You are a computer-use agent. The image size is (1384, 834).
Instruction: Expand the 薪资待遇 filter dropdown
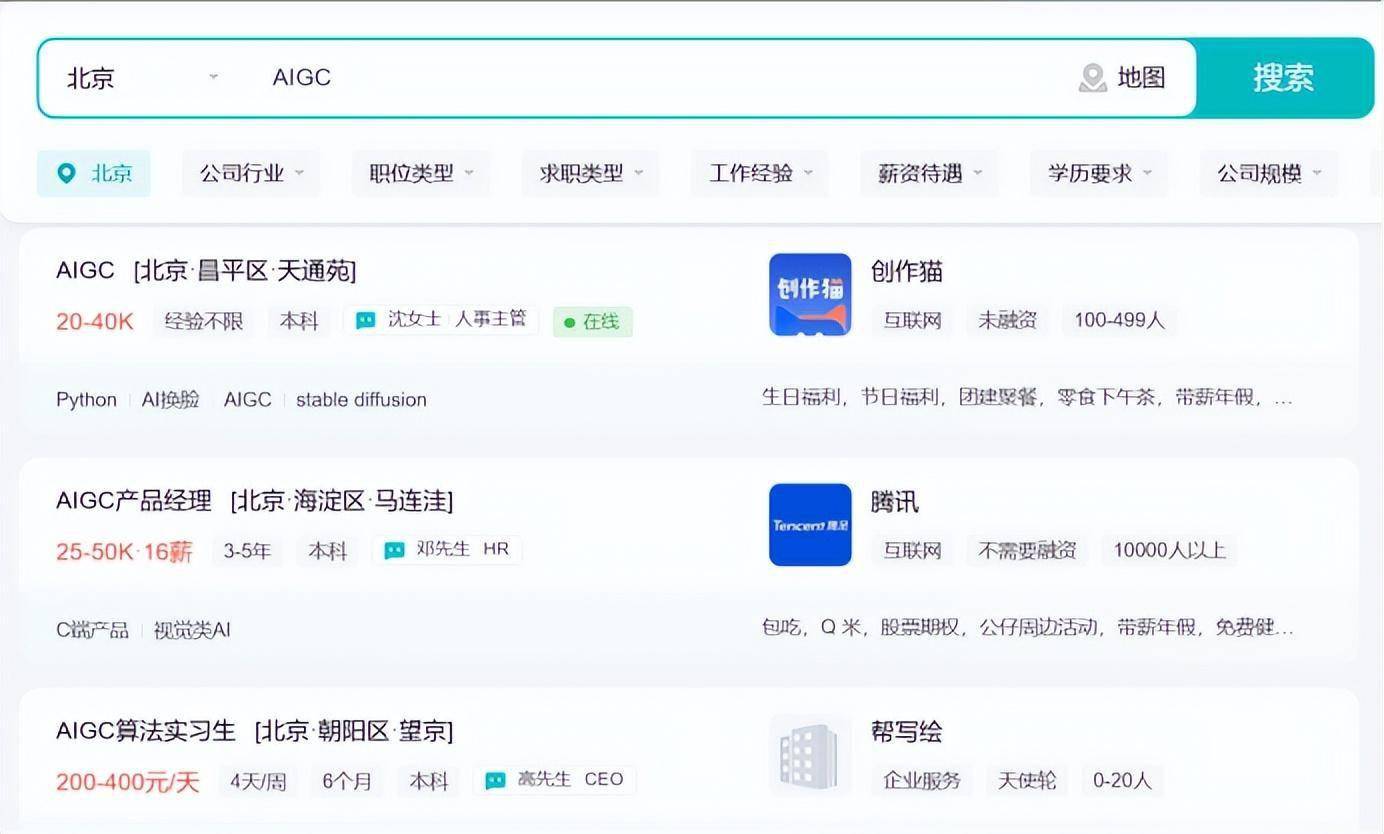tap(930, 174)
